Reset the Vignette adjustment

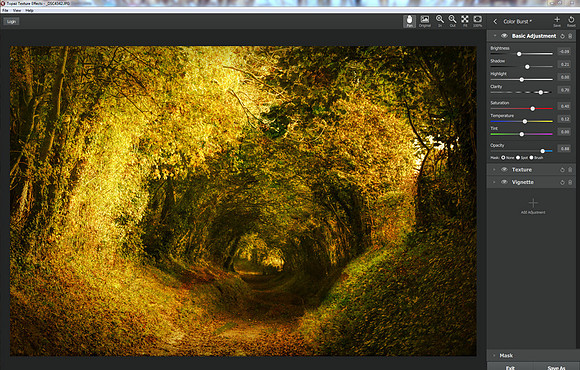coord(562,182)
